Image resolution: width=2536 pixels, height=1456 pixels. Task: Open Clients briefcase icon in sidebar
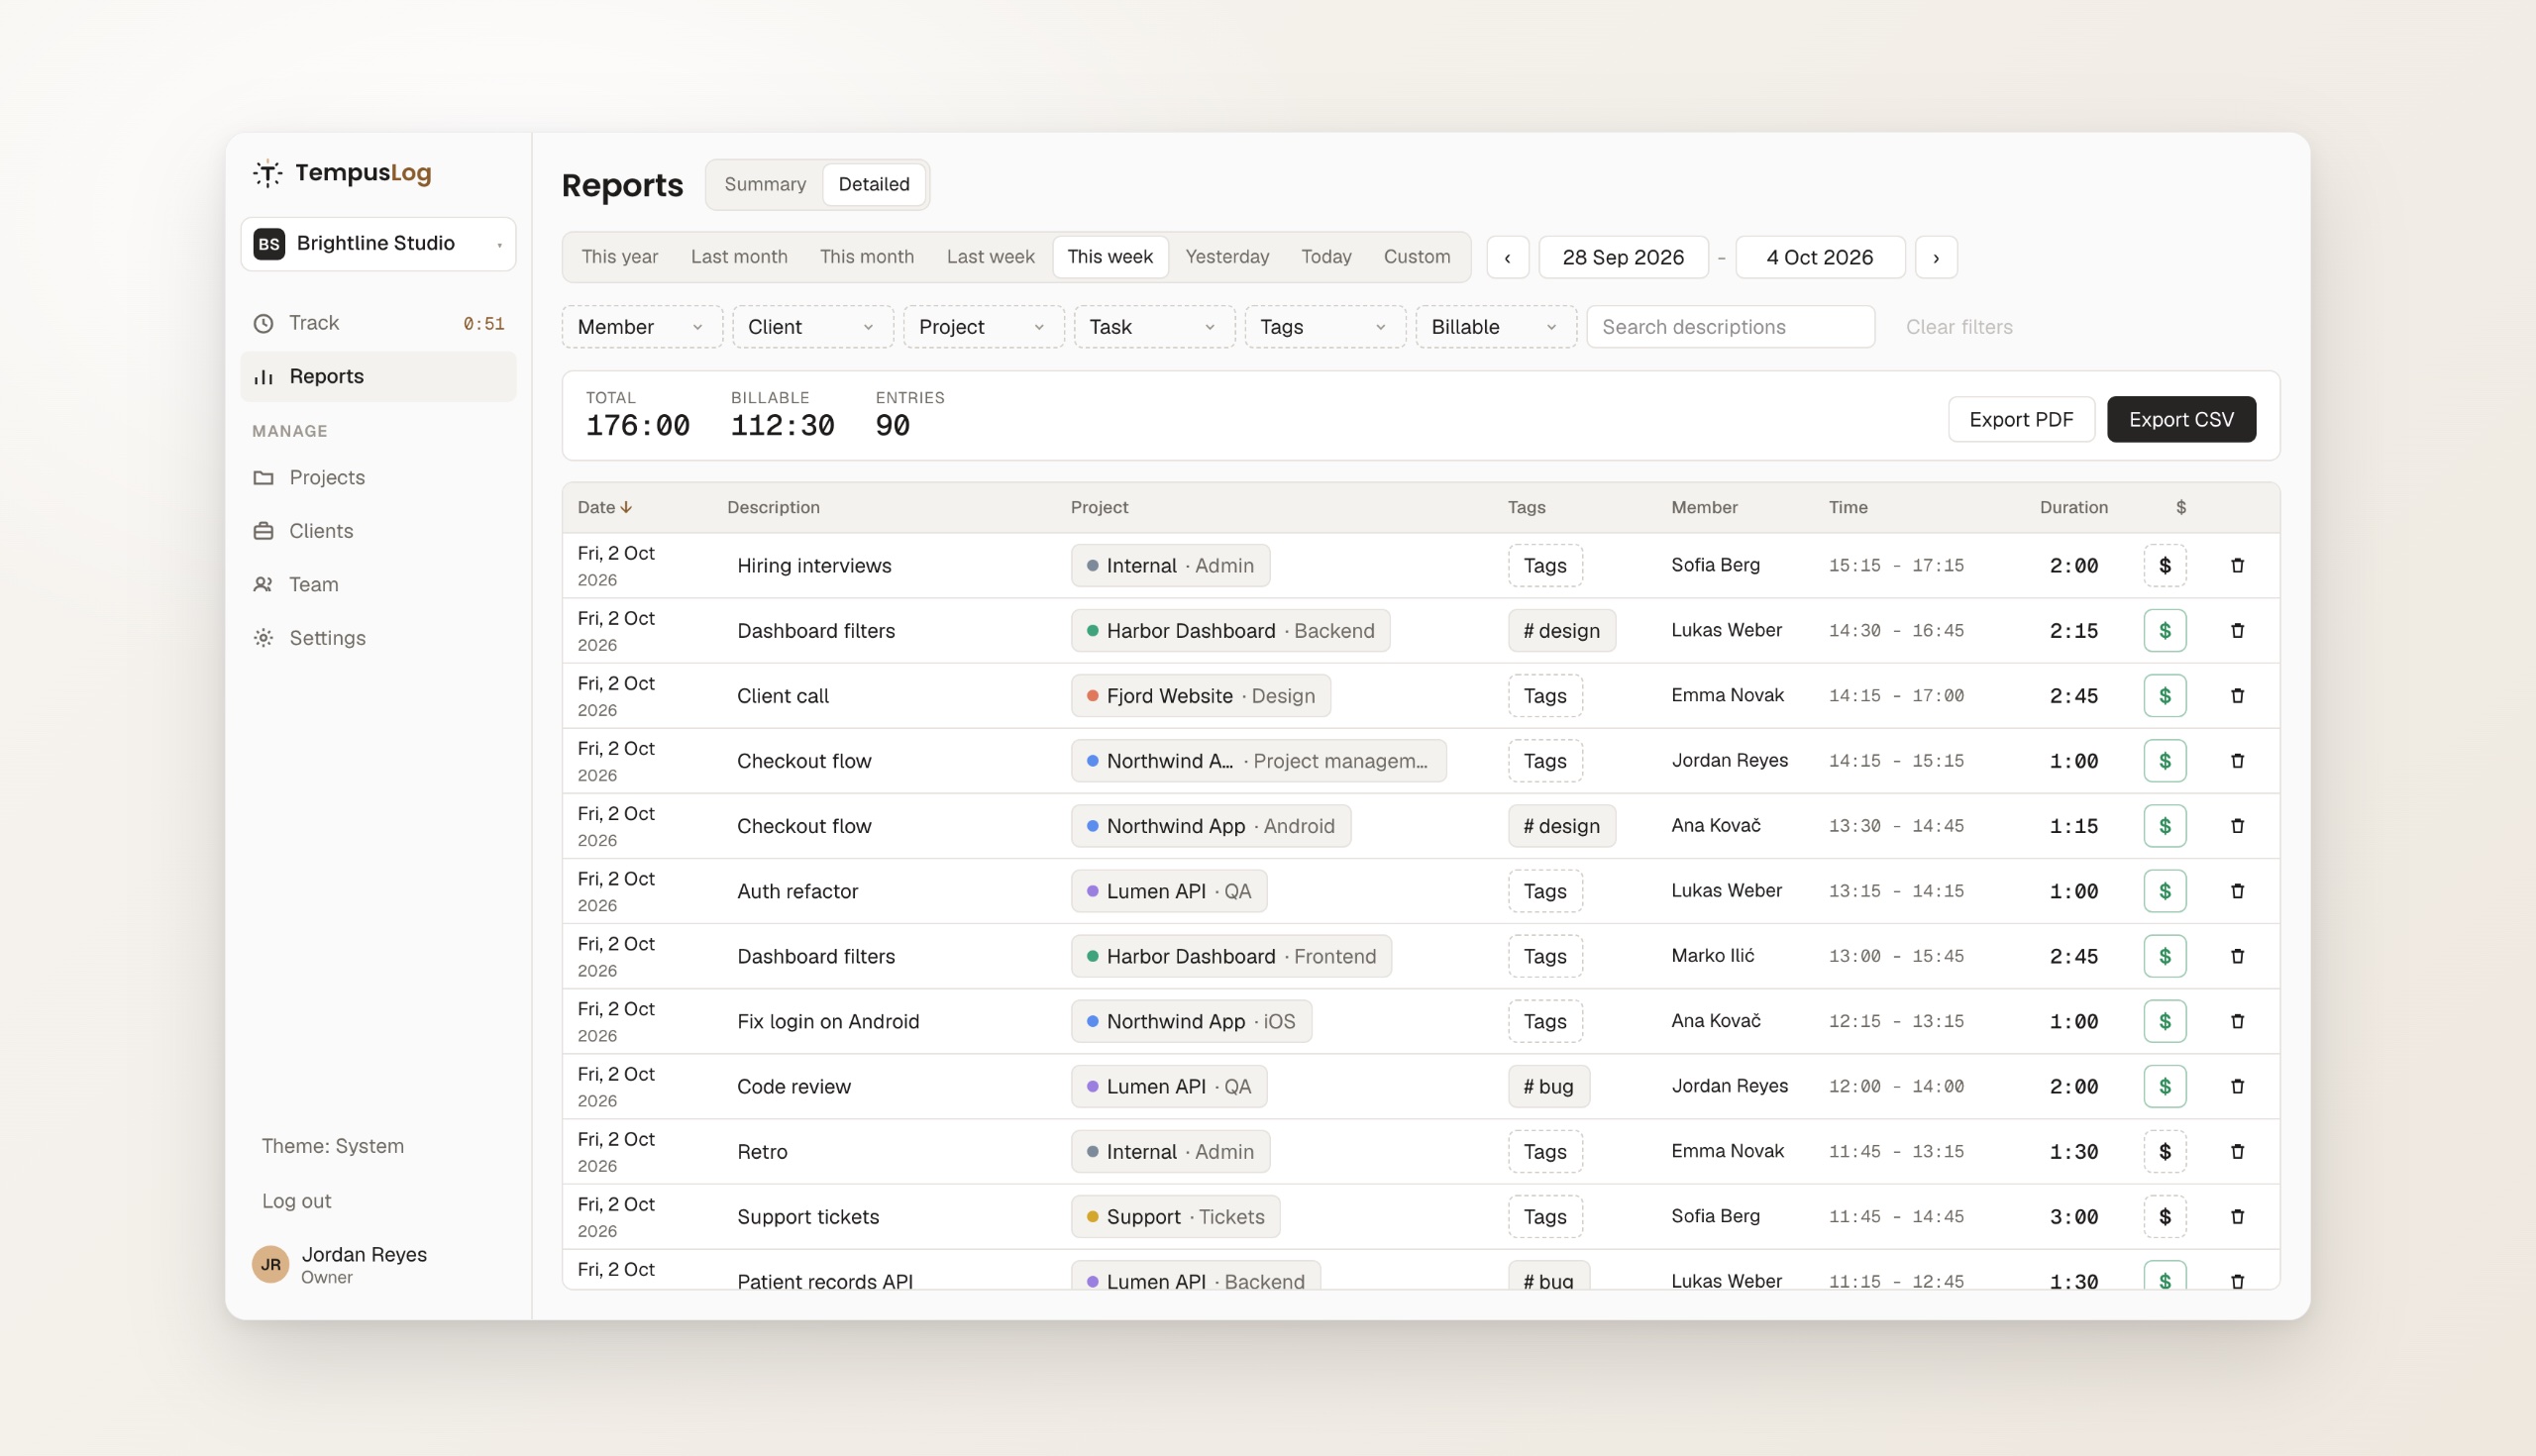click(263, 531)
